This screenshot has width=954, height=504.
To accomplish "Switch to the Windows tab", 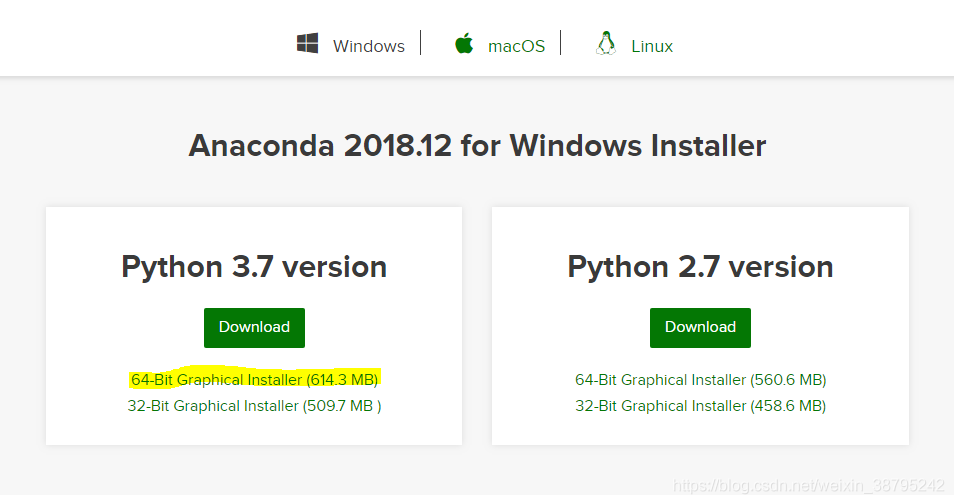I will point(369,46).
